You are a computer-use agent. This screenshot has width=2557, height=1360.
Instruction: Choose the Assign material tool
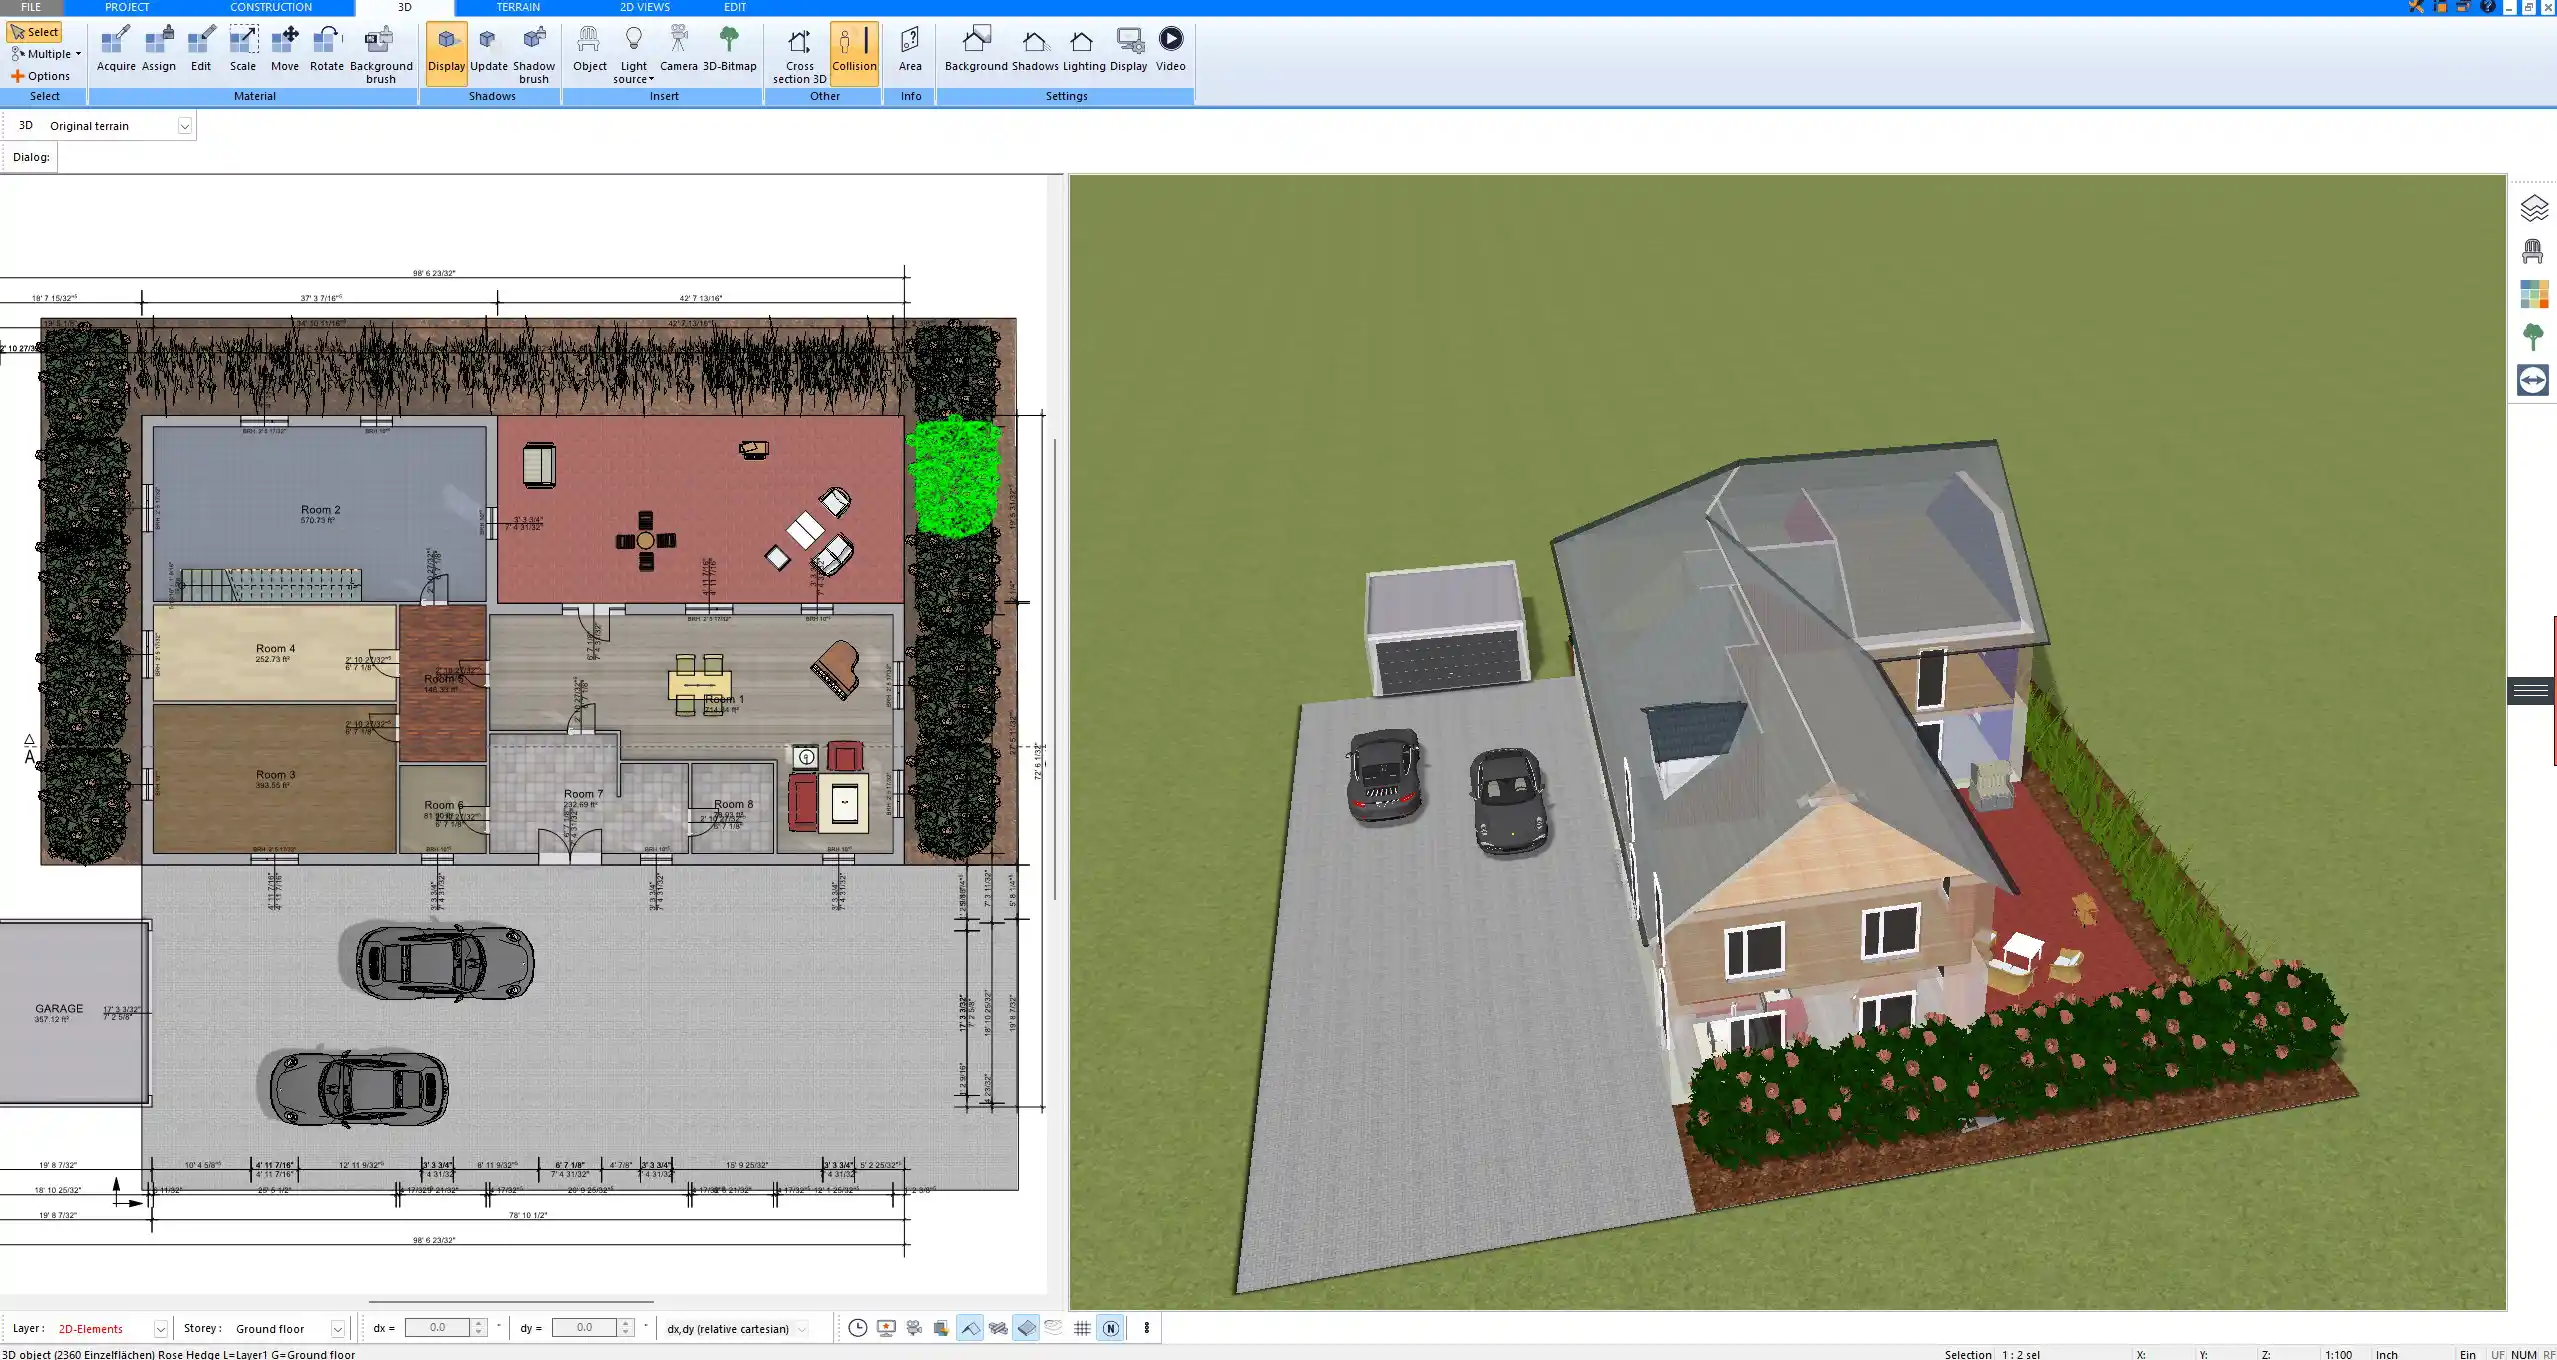[158, 50]
